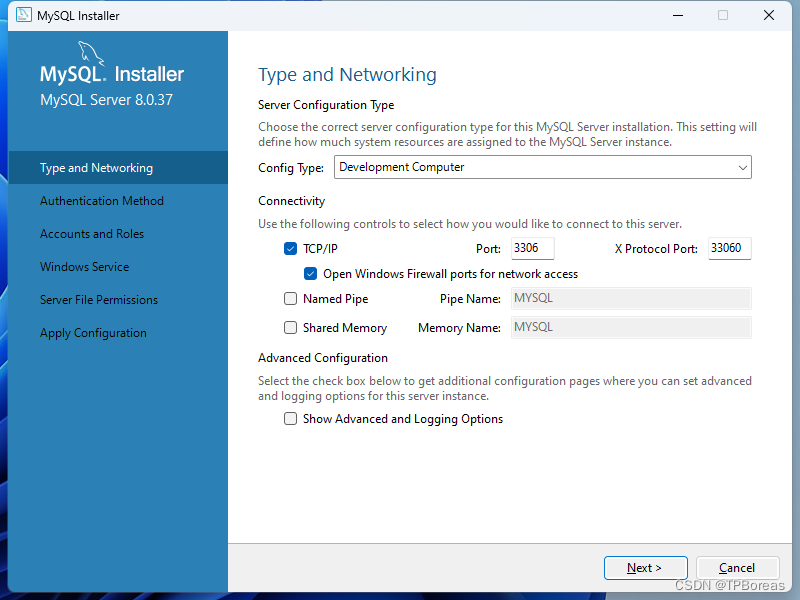This screenshot has height=600, width=800.
Task: Click the Type and Networking page heading
Action: pos(347,74)
